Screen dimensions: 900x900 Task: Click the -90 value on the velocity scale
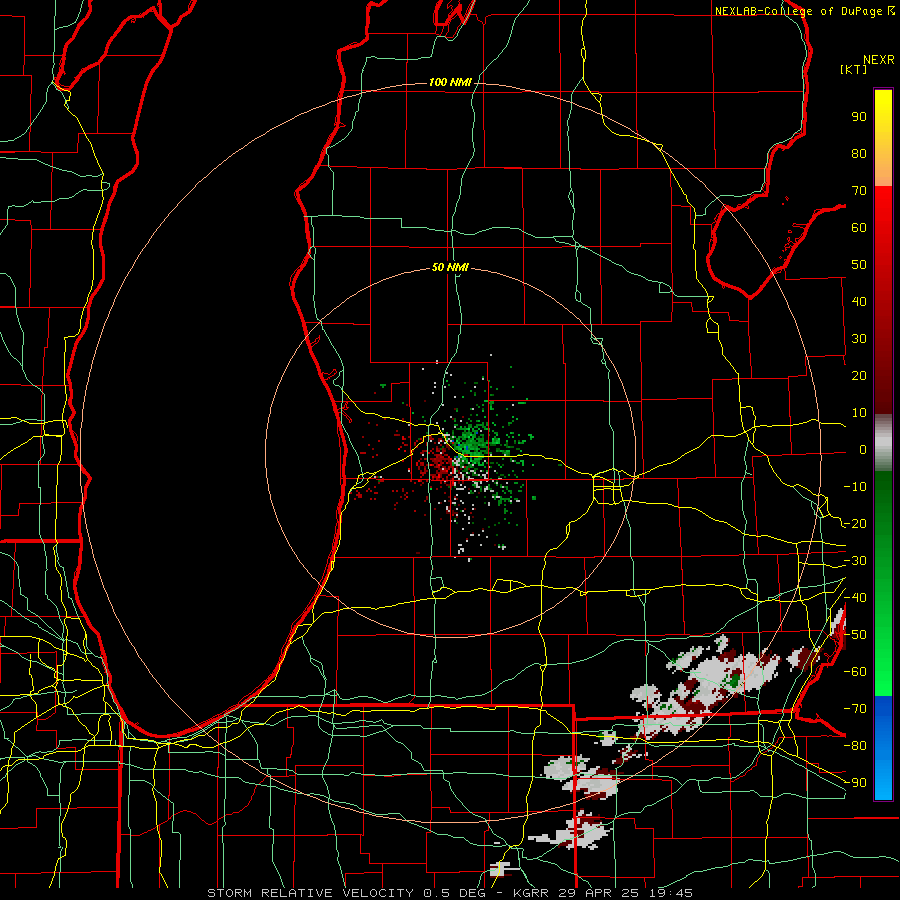click(855, 783)
